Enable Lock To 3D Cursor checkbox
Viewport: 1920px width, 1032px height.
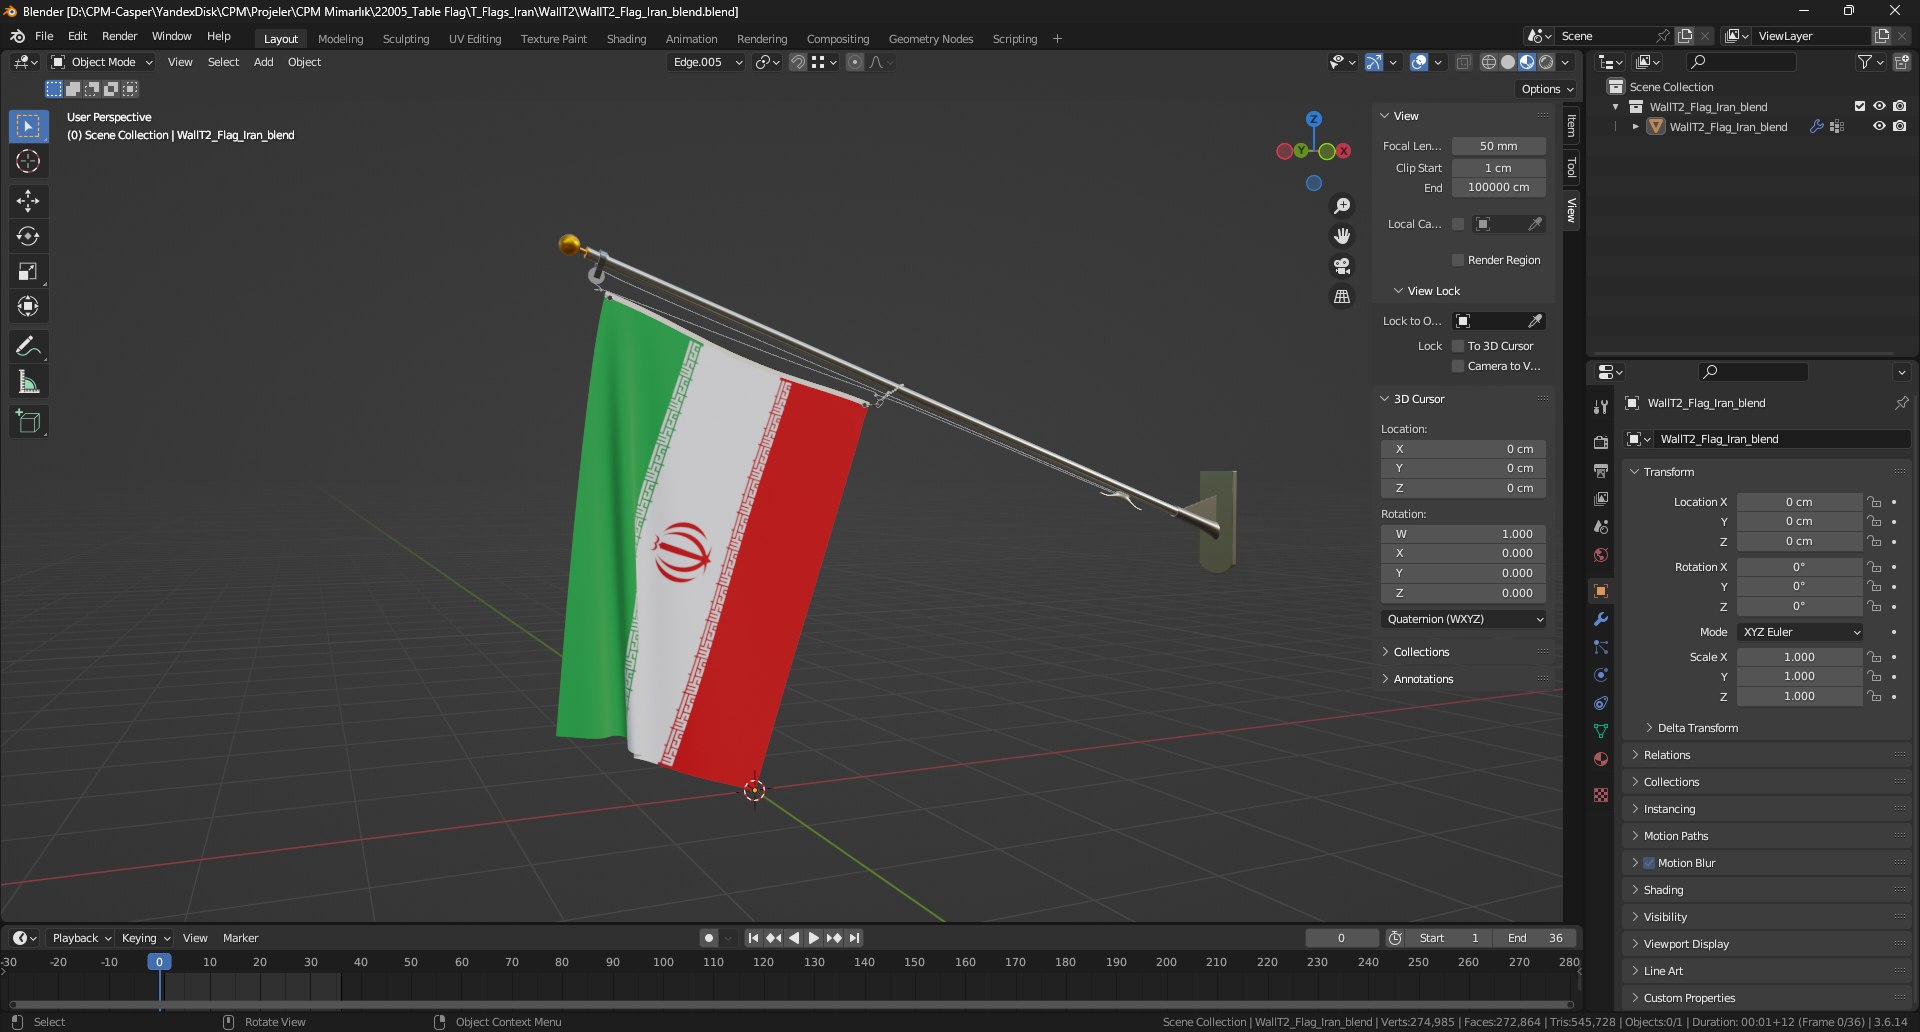point(1458,346)
